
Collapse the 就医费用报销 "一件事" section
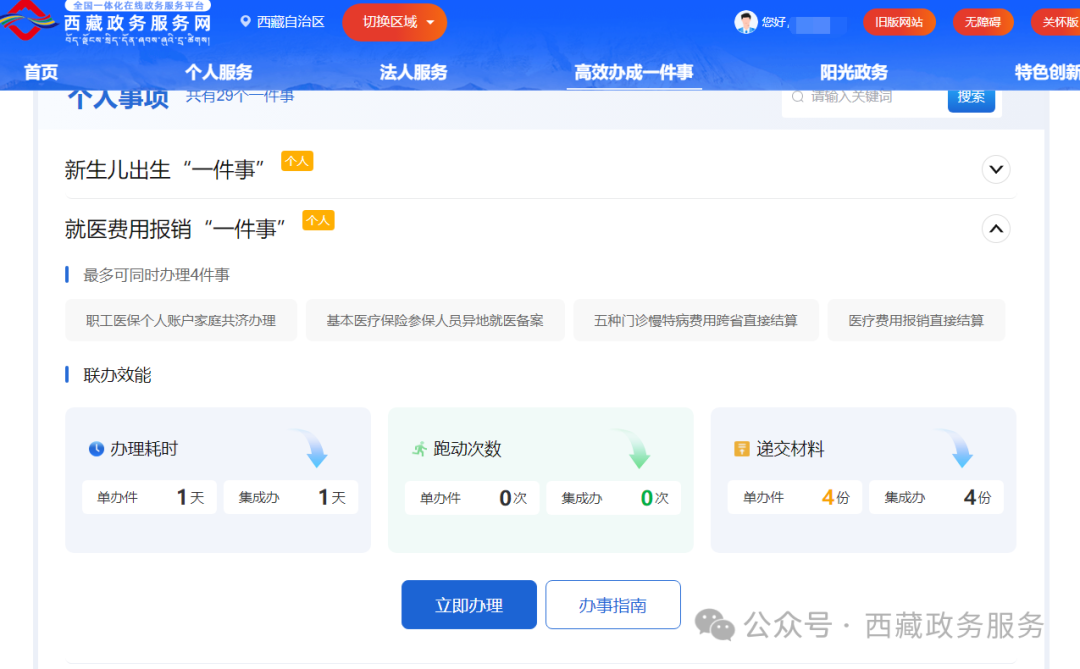(995, 229)
